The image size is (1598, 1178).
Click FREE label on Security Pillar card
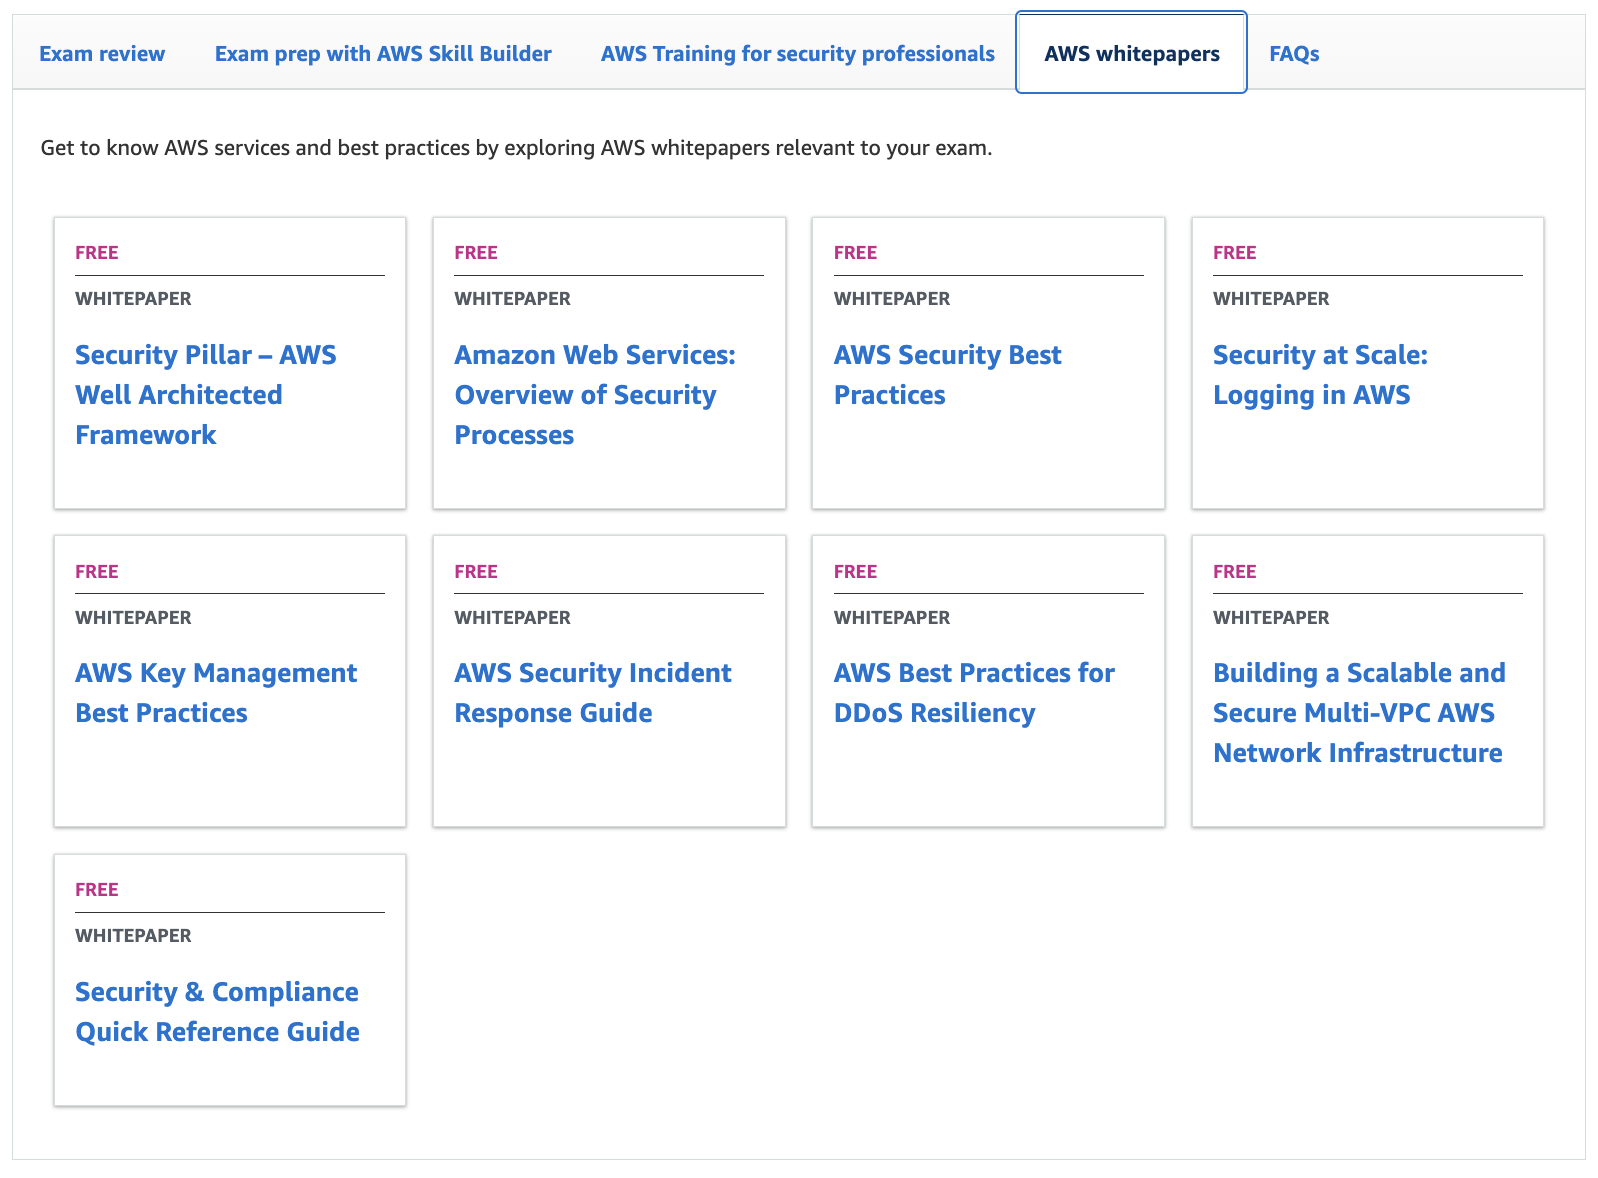[97, 253]
